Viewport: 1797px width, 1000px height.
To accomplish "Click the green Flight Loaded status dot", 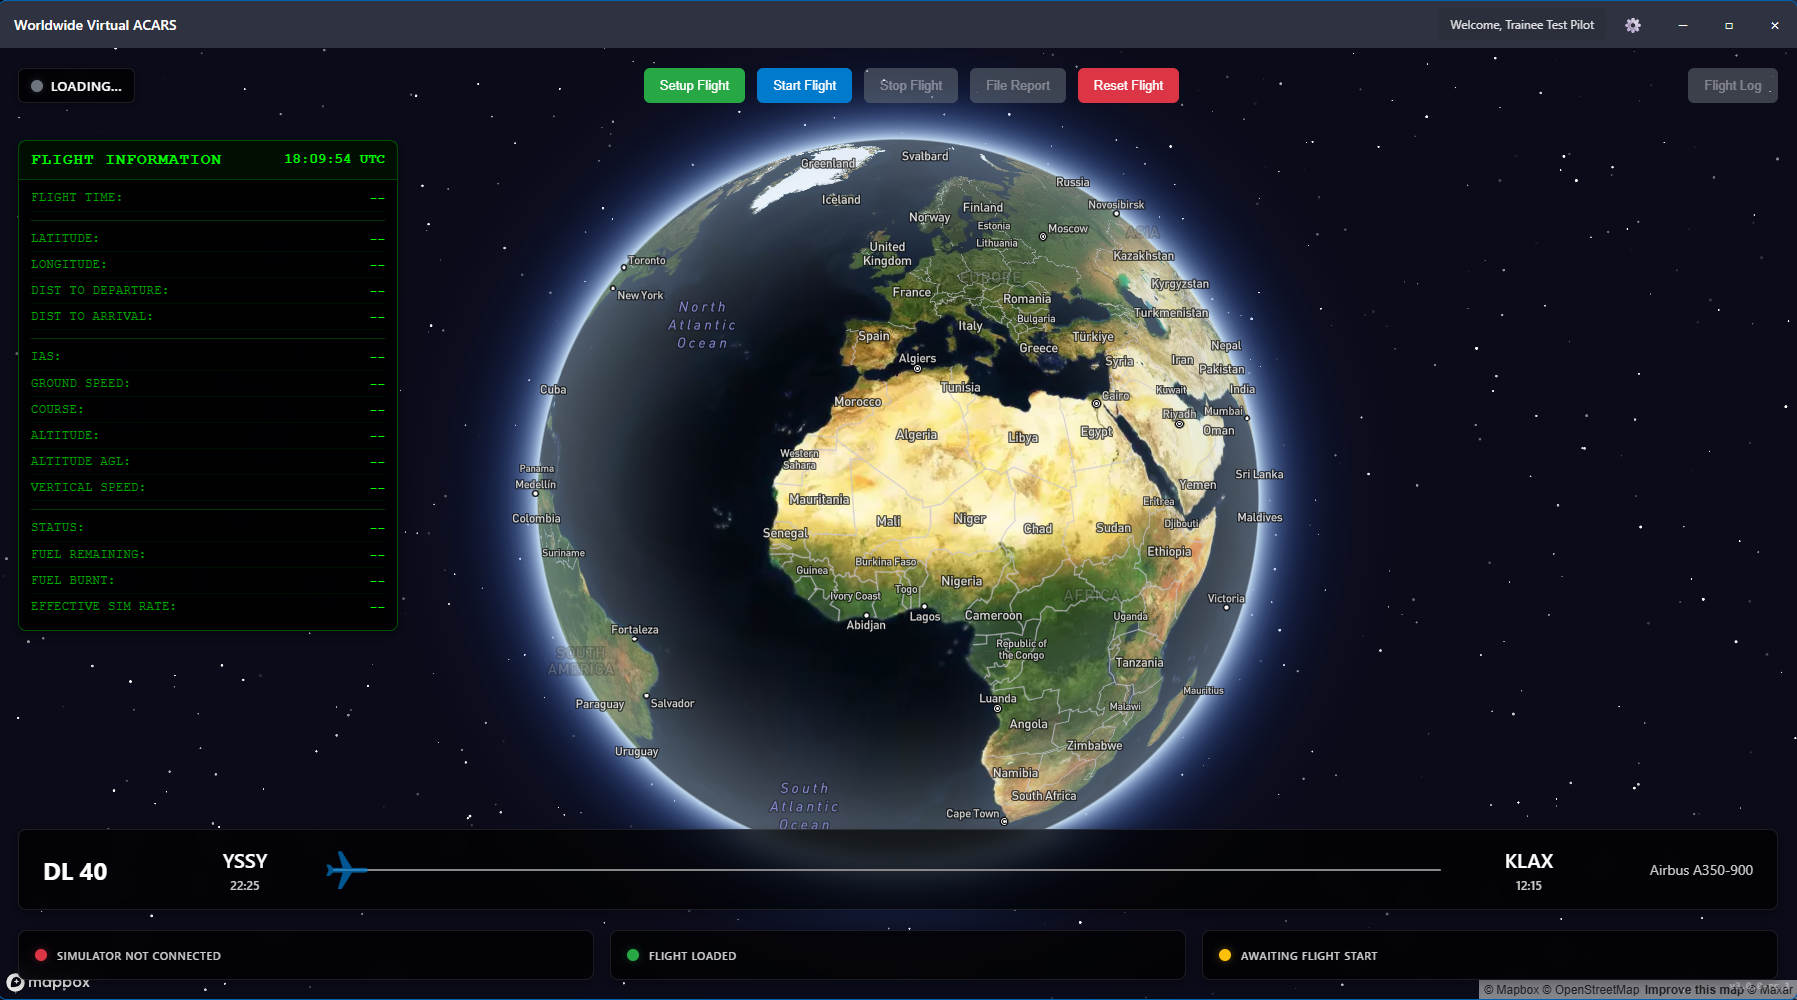I will click(633, 955).
